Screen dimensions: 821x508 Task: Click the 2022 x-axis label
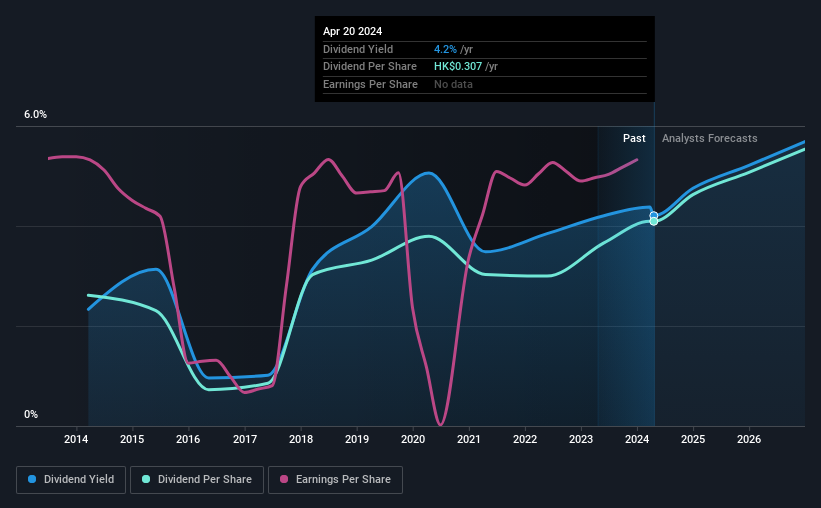[x=525, y=439]
